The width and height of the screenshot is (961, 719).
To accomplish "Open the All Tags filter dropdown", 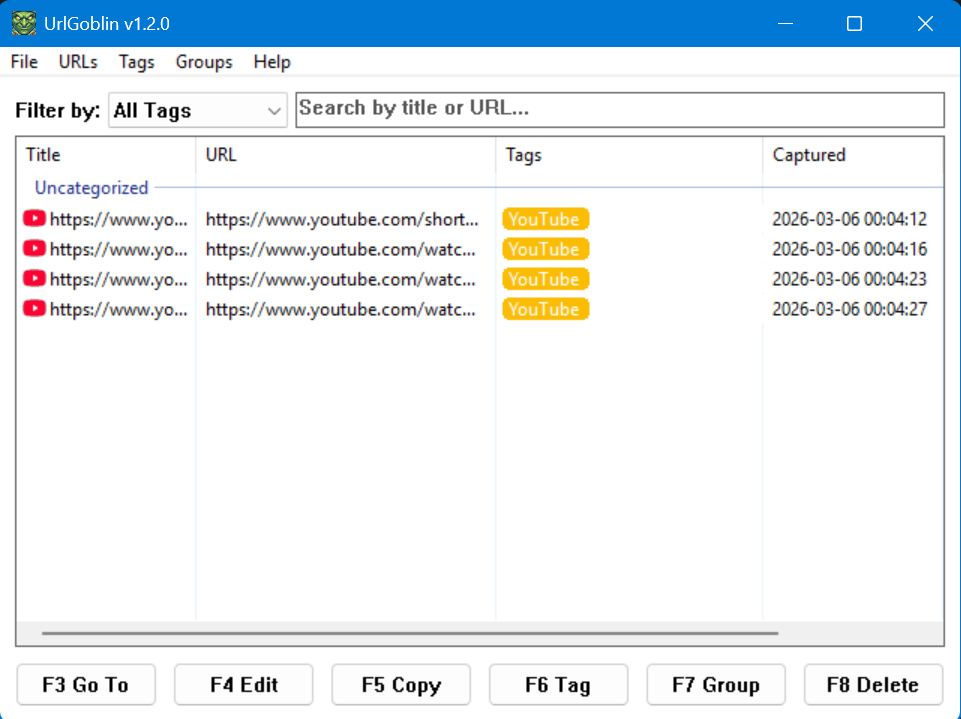I will tap(197, 111).
